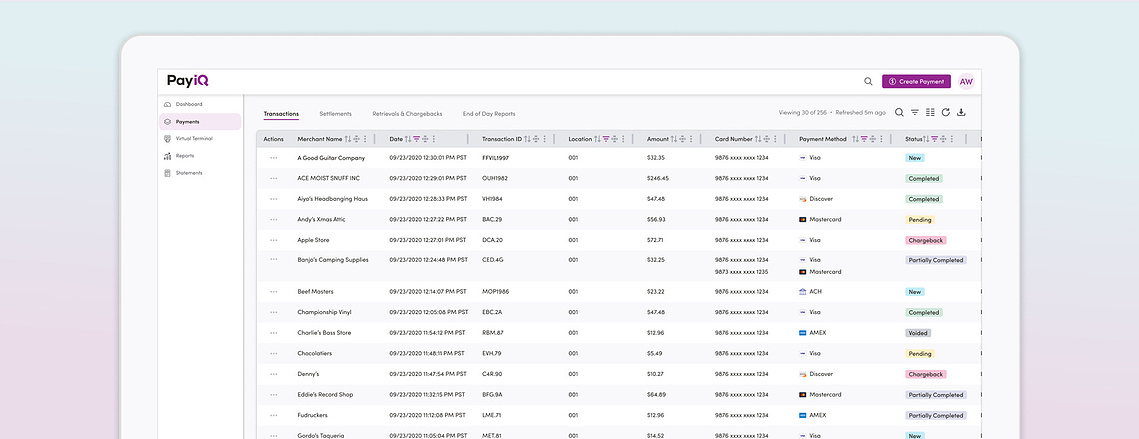Sort by Location column
Viewport: 1139px width, 439px height.
pos(597,139)
